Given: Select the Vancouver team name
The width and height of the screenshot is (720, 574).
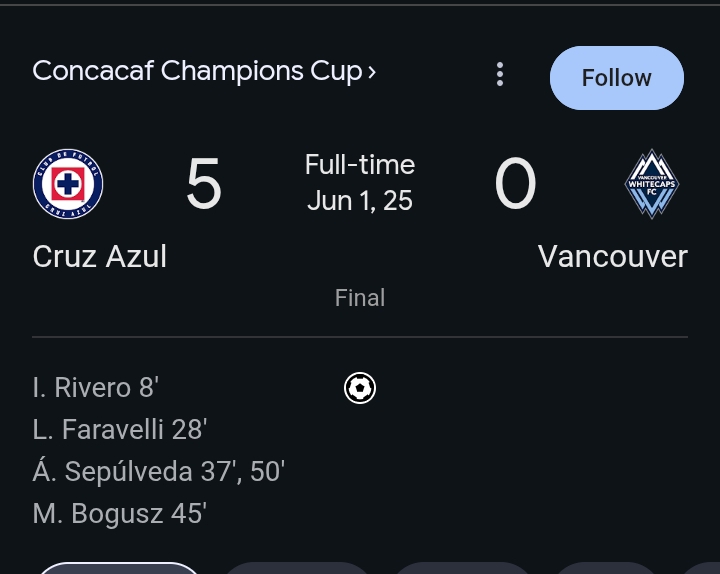Looking at the screenshot, I should [x=613, y=256].
